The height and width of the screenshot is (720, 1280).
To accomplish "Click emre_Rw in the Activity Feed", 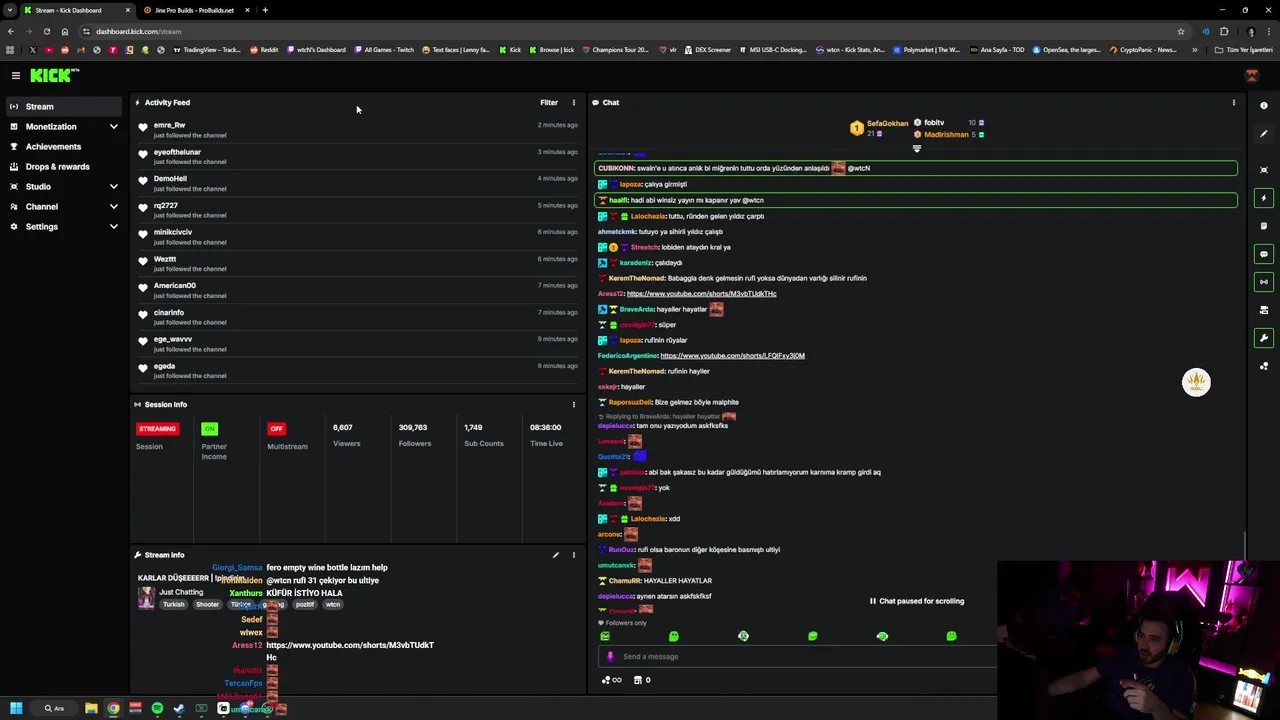I will pyautogui.click(x=169, y=125).
